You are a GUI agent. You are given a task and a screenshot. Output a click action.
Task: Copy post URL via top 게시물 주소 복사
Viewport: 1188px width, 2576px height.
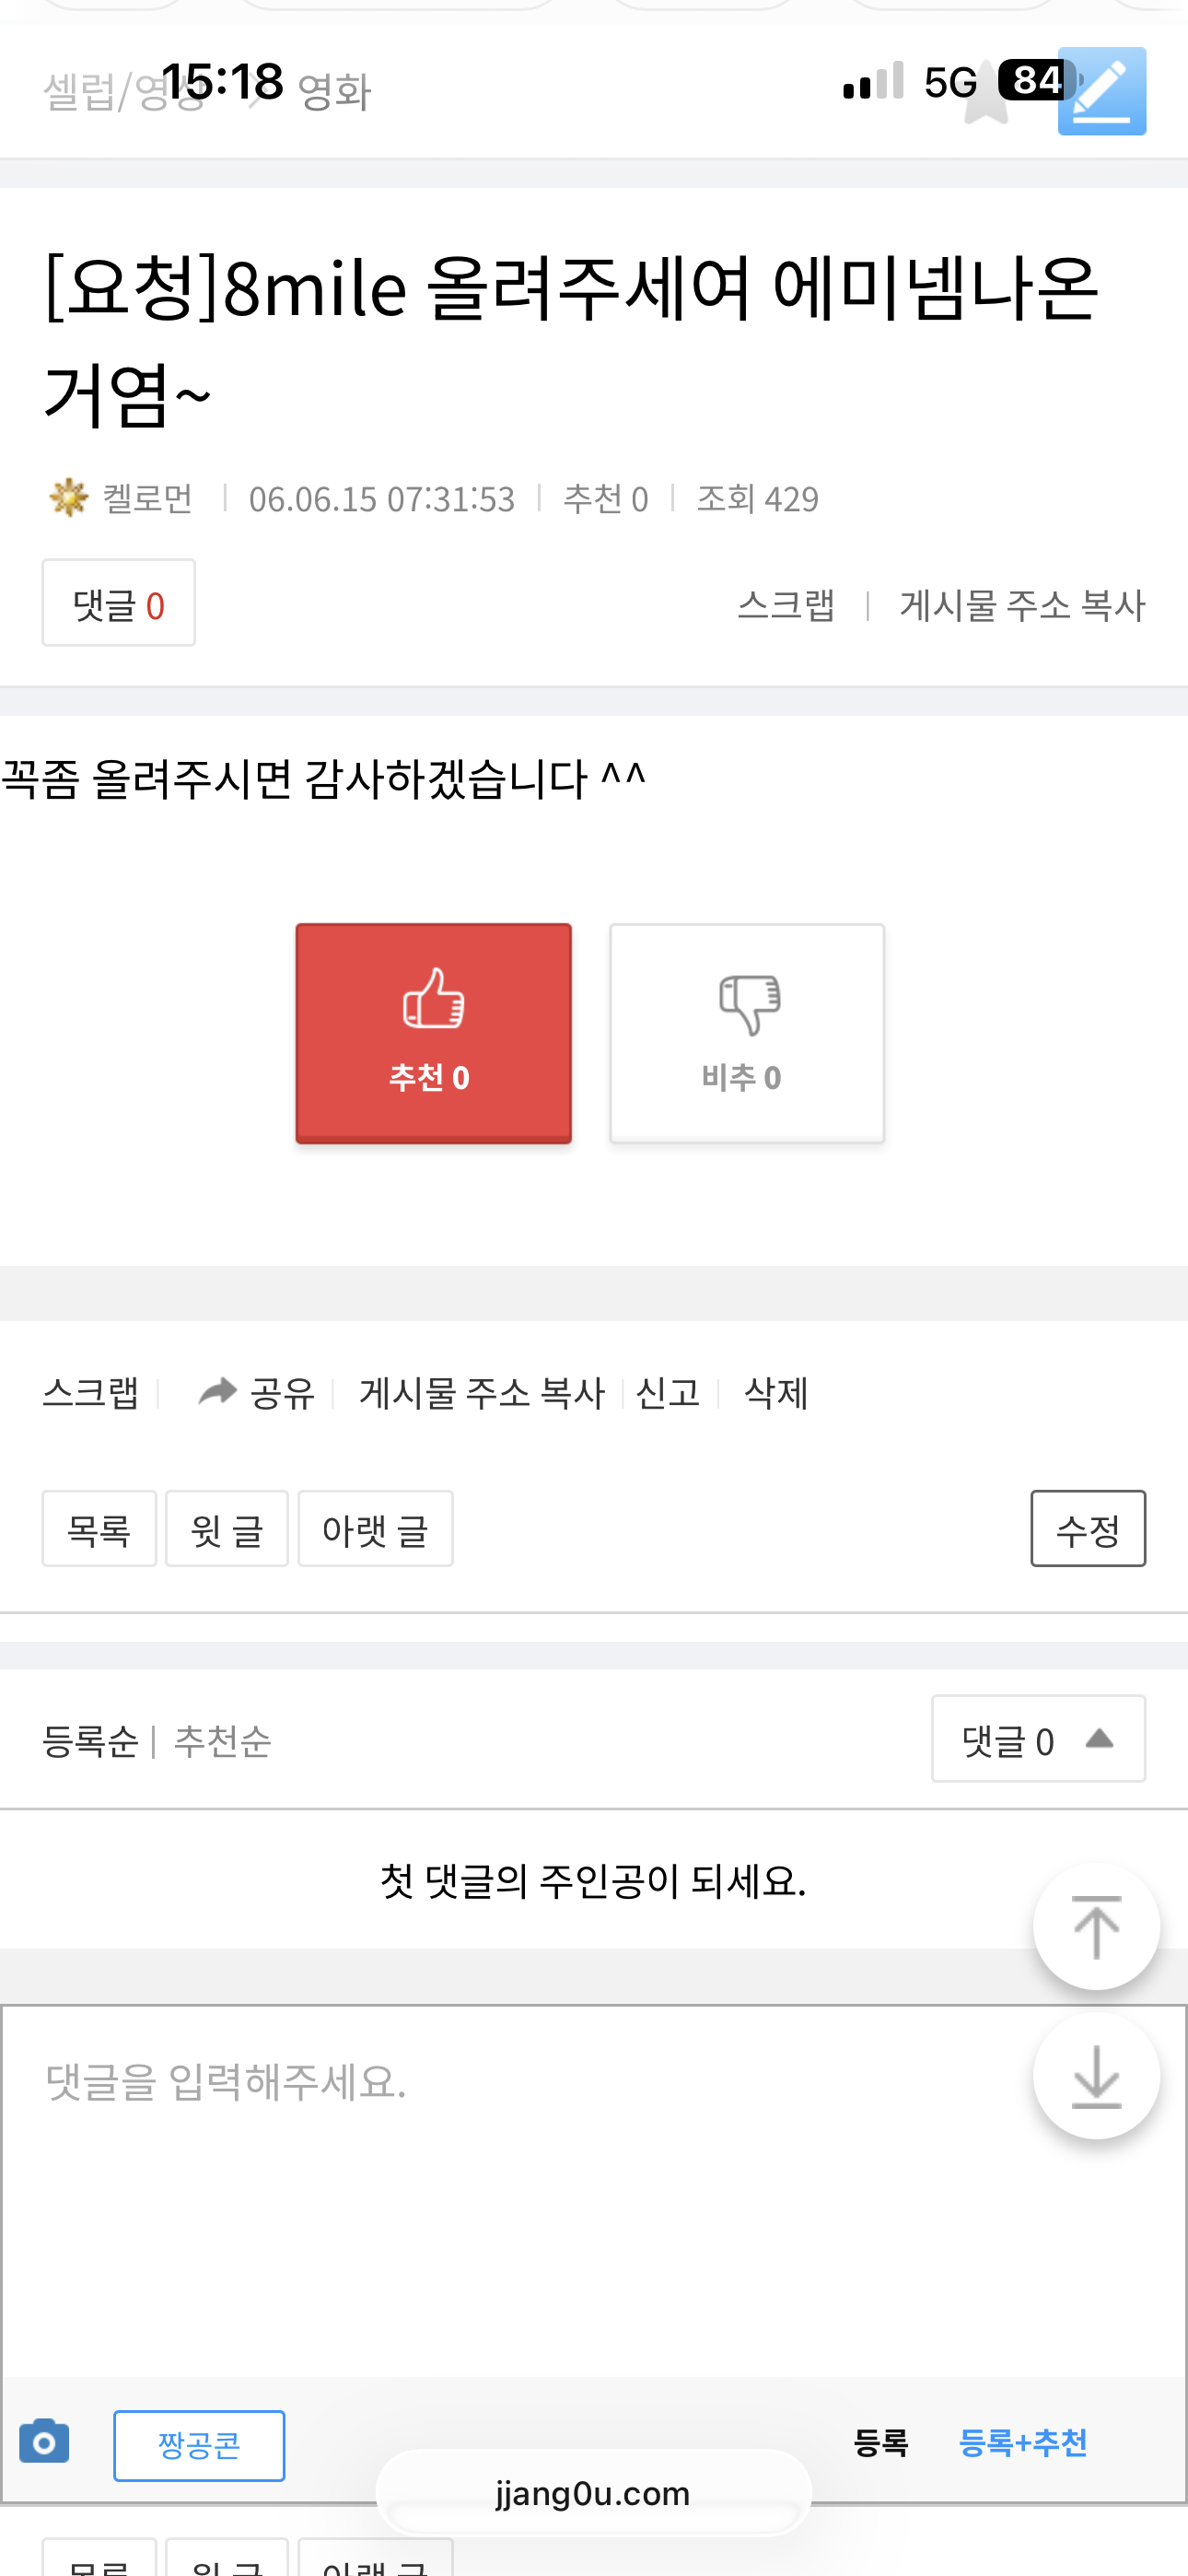coord(1022,605)
